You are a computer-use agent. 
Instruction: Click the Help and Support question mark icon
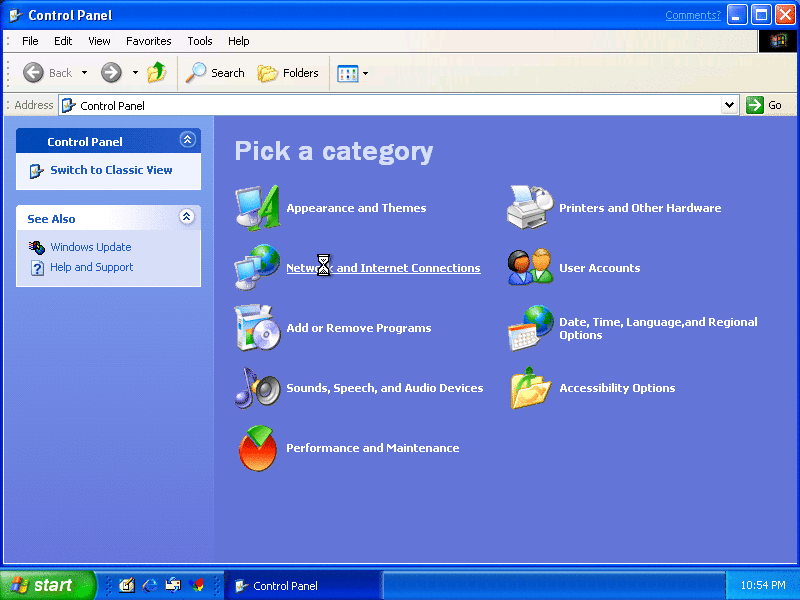pyautogui.click(x=37, y=267)
